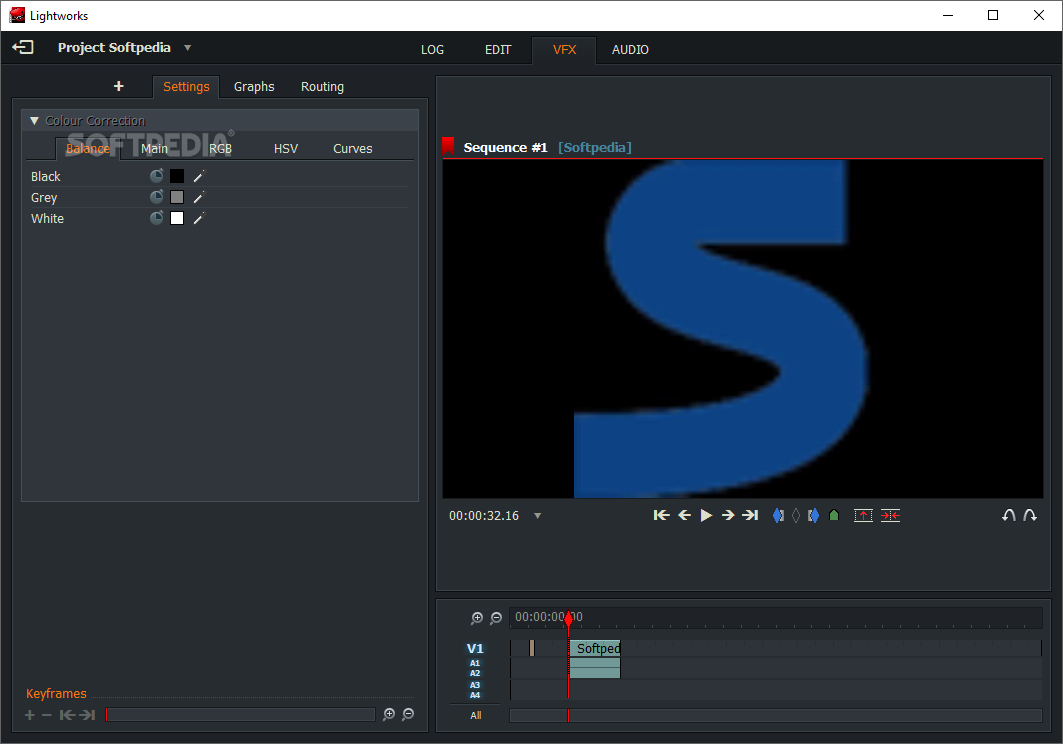Mark the in point

[778, 515]
